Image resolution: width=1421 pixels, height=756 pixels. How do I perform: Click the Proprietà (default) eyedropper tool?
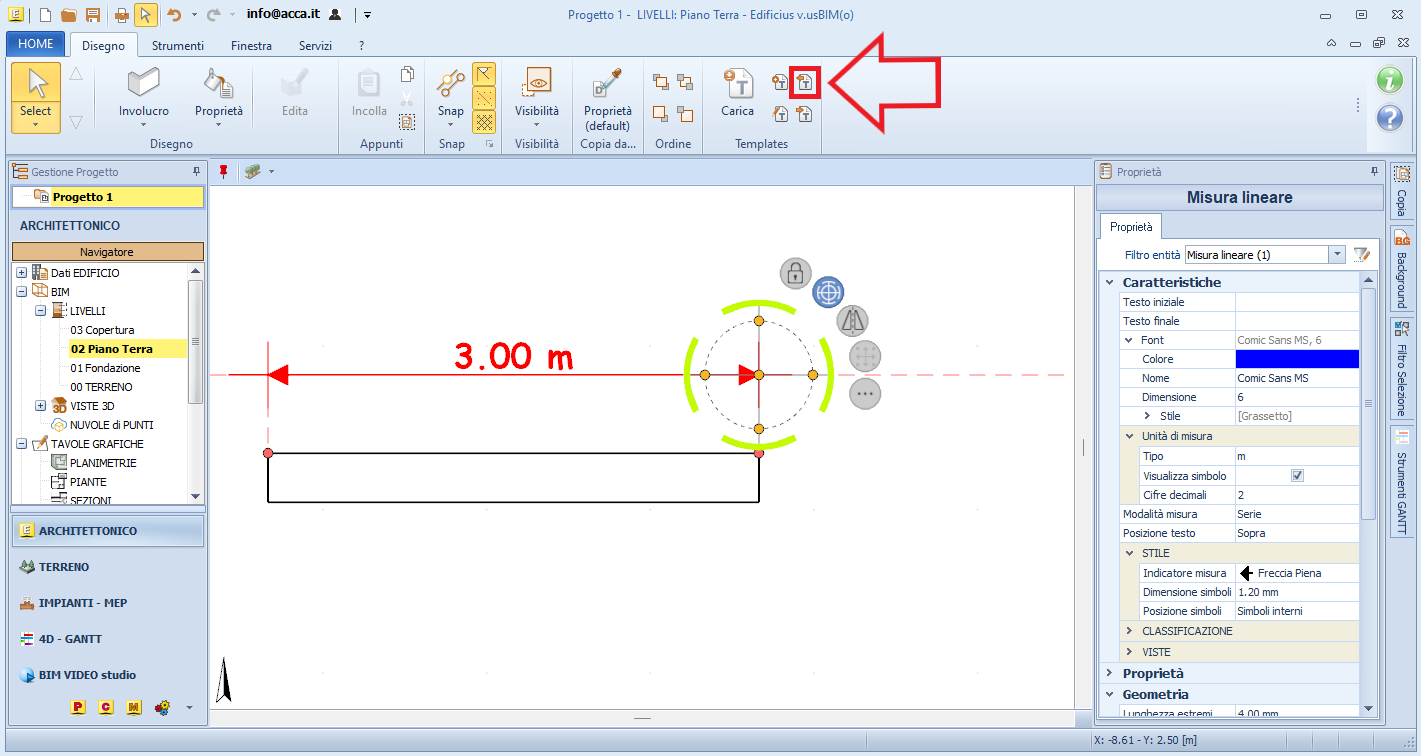tap(608, 100)
